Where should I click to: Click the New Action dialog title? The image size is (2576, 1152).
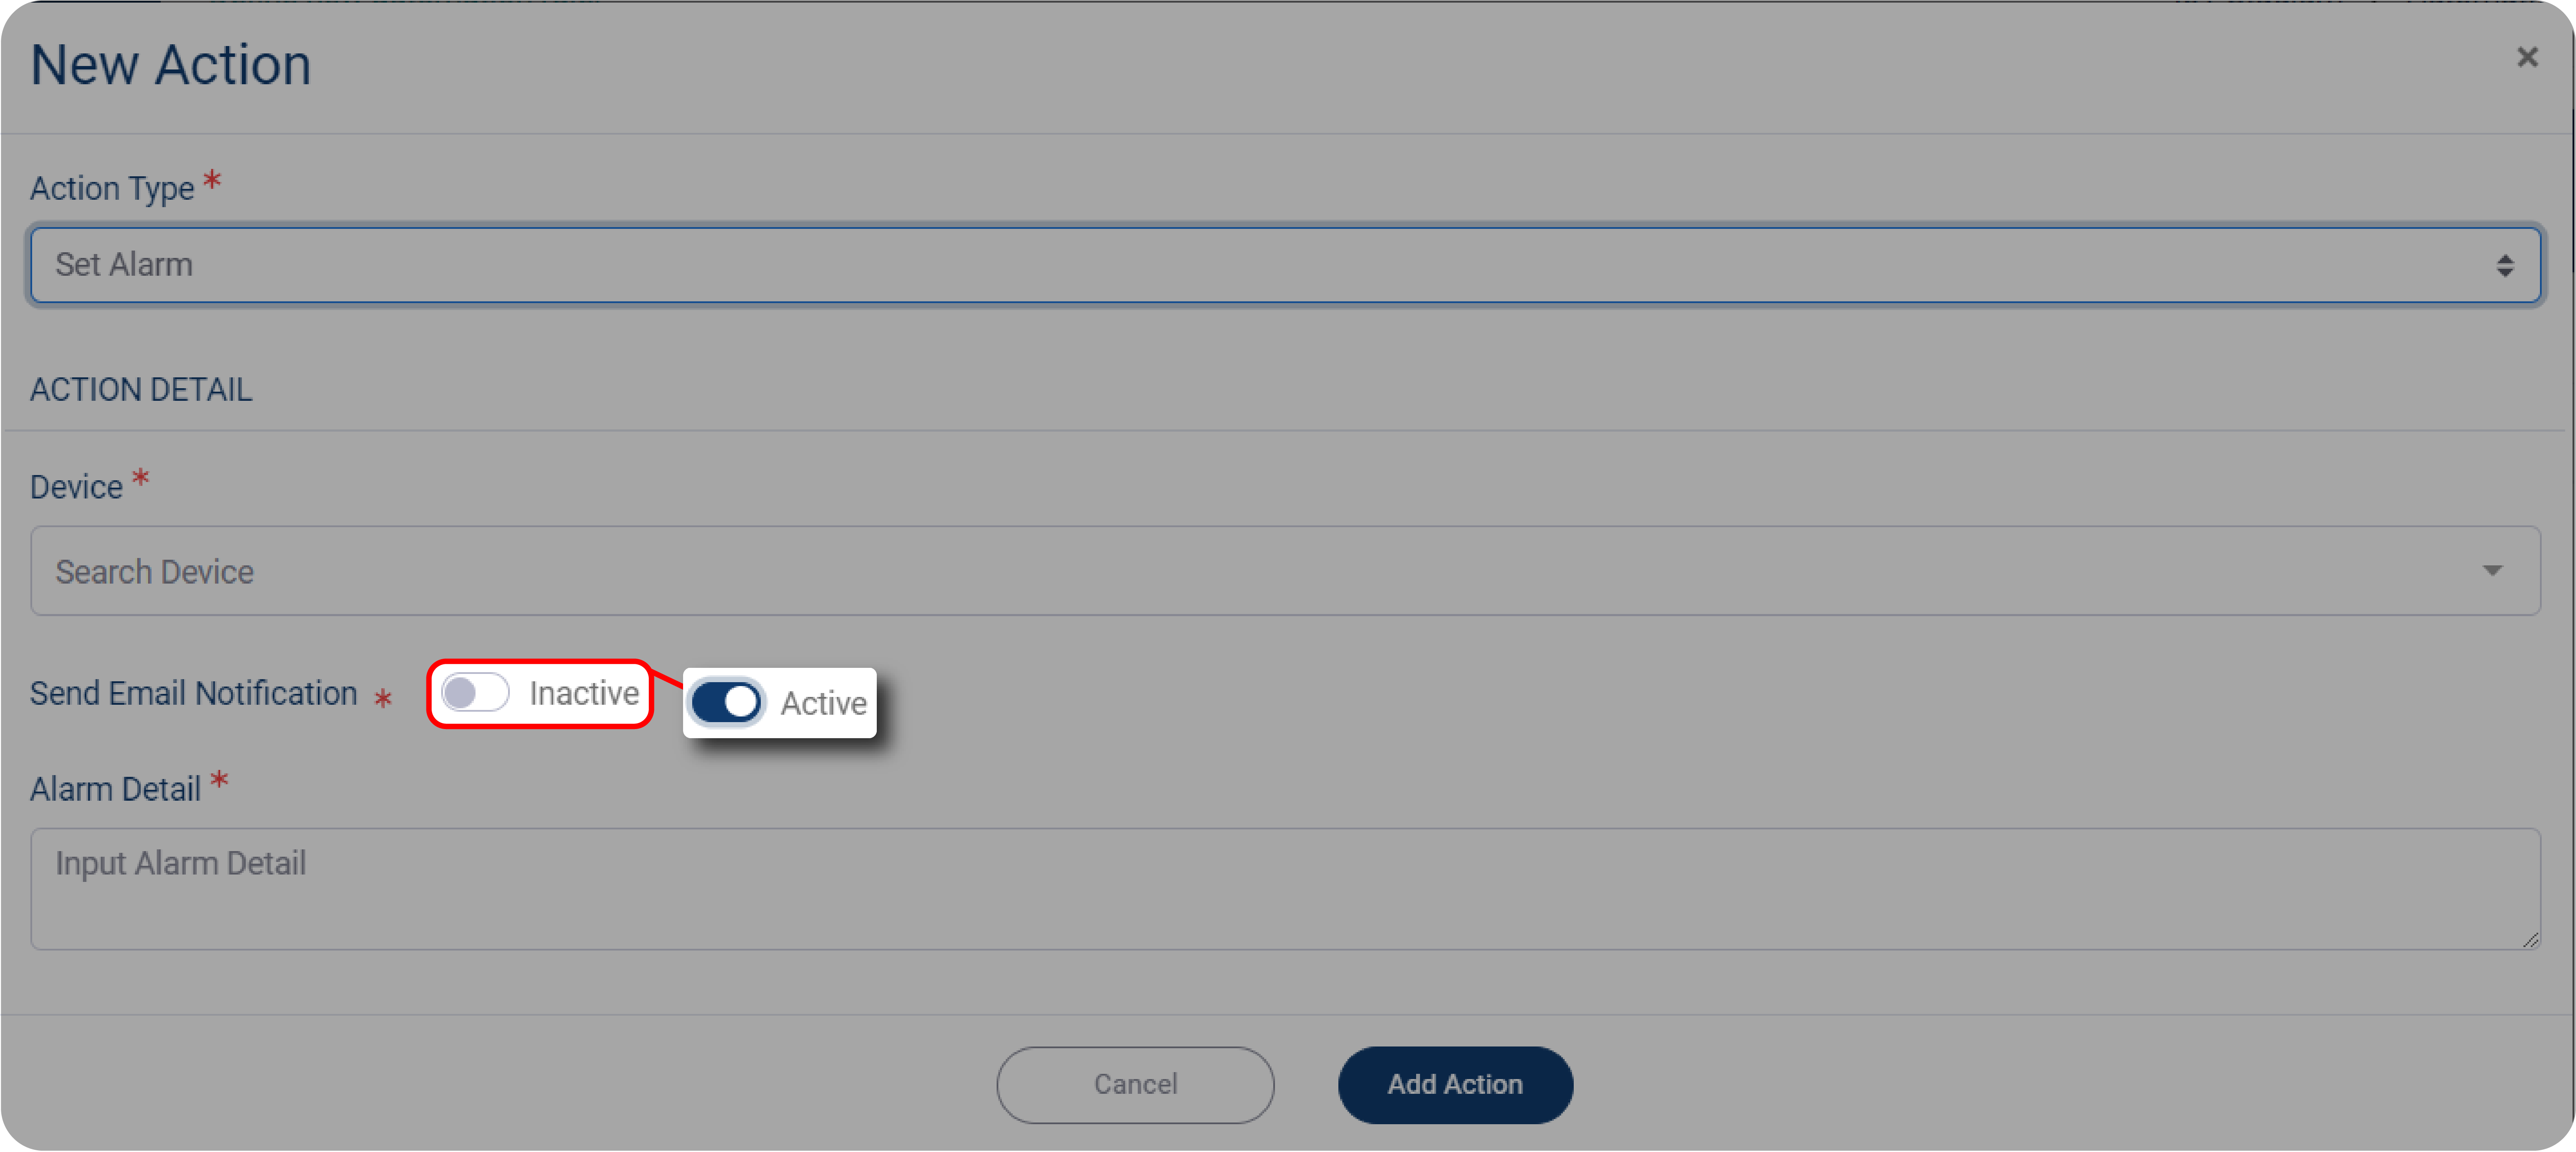(x=171, y=65)
